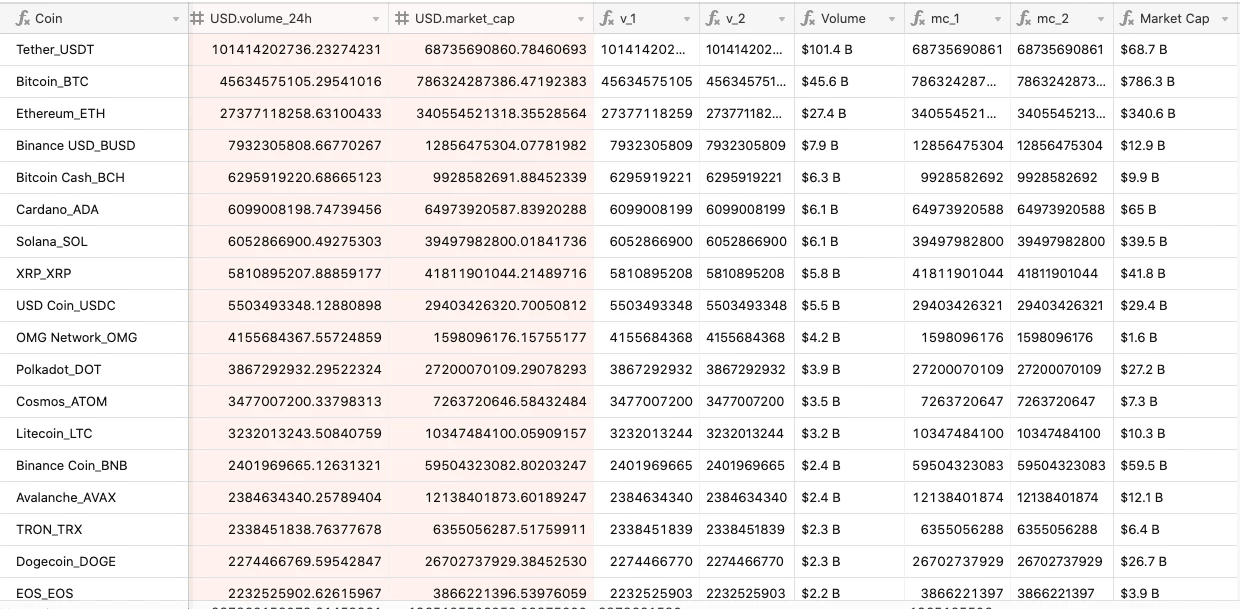Select the Dogecoin_DOGE cell
Image resolution: width=1240 pixels, height=609 pixels.
click(94, 561)
